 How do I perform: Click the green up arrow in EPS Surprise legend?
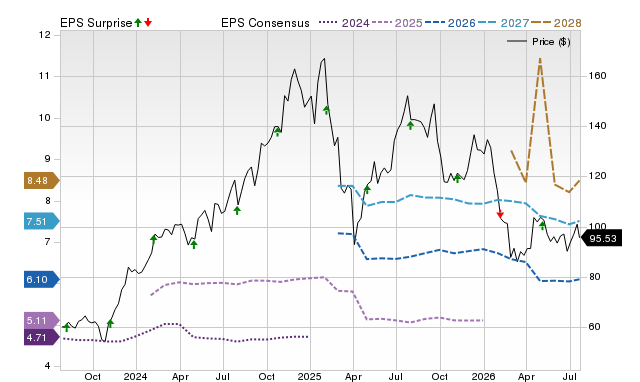click(138, 22)
